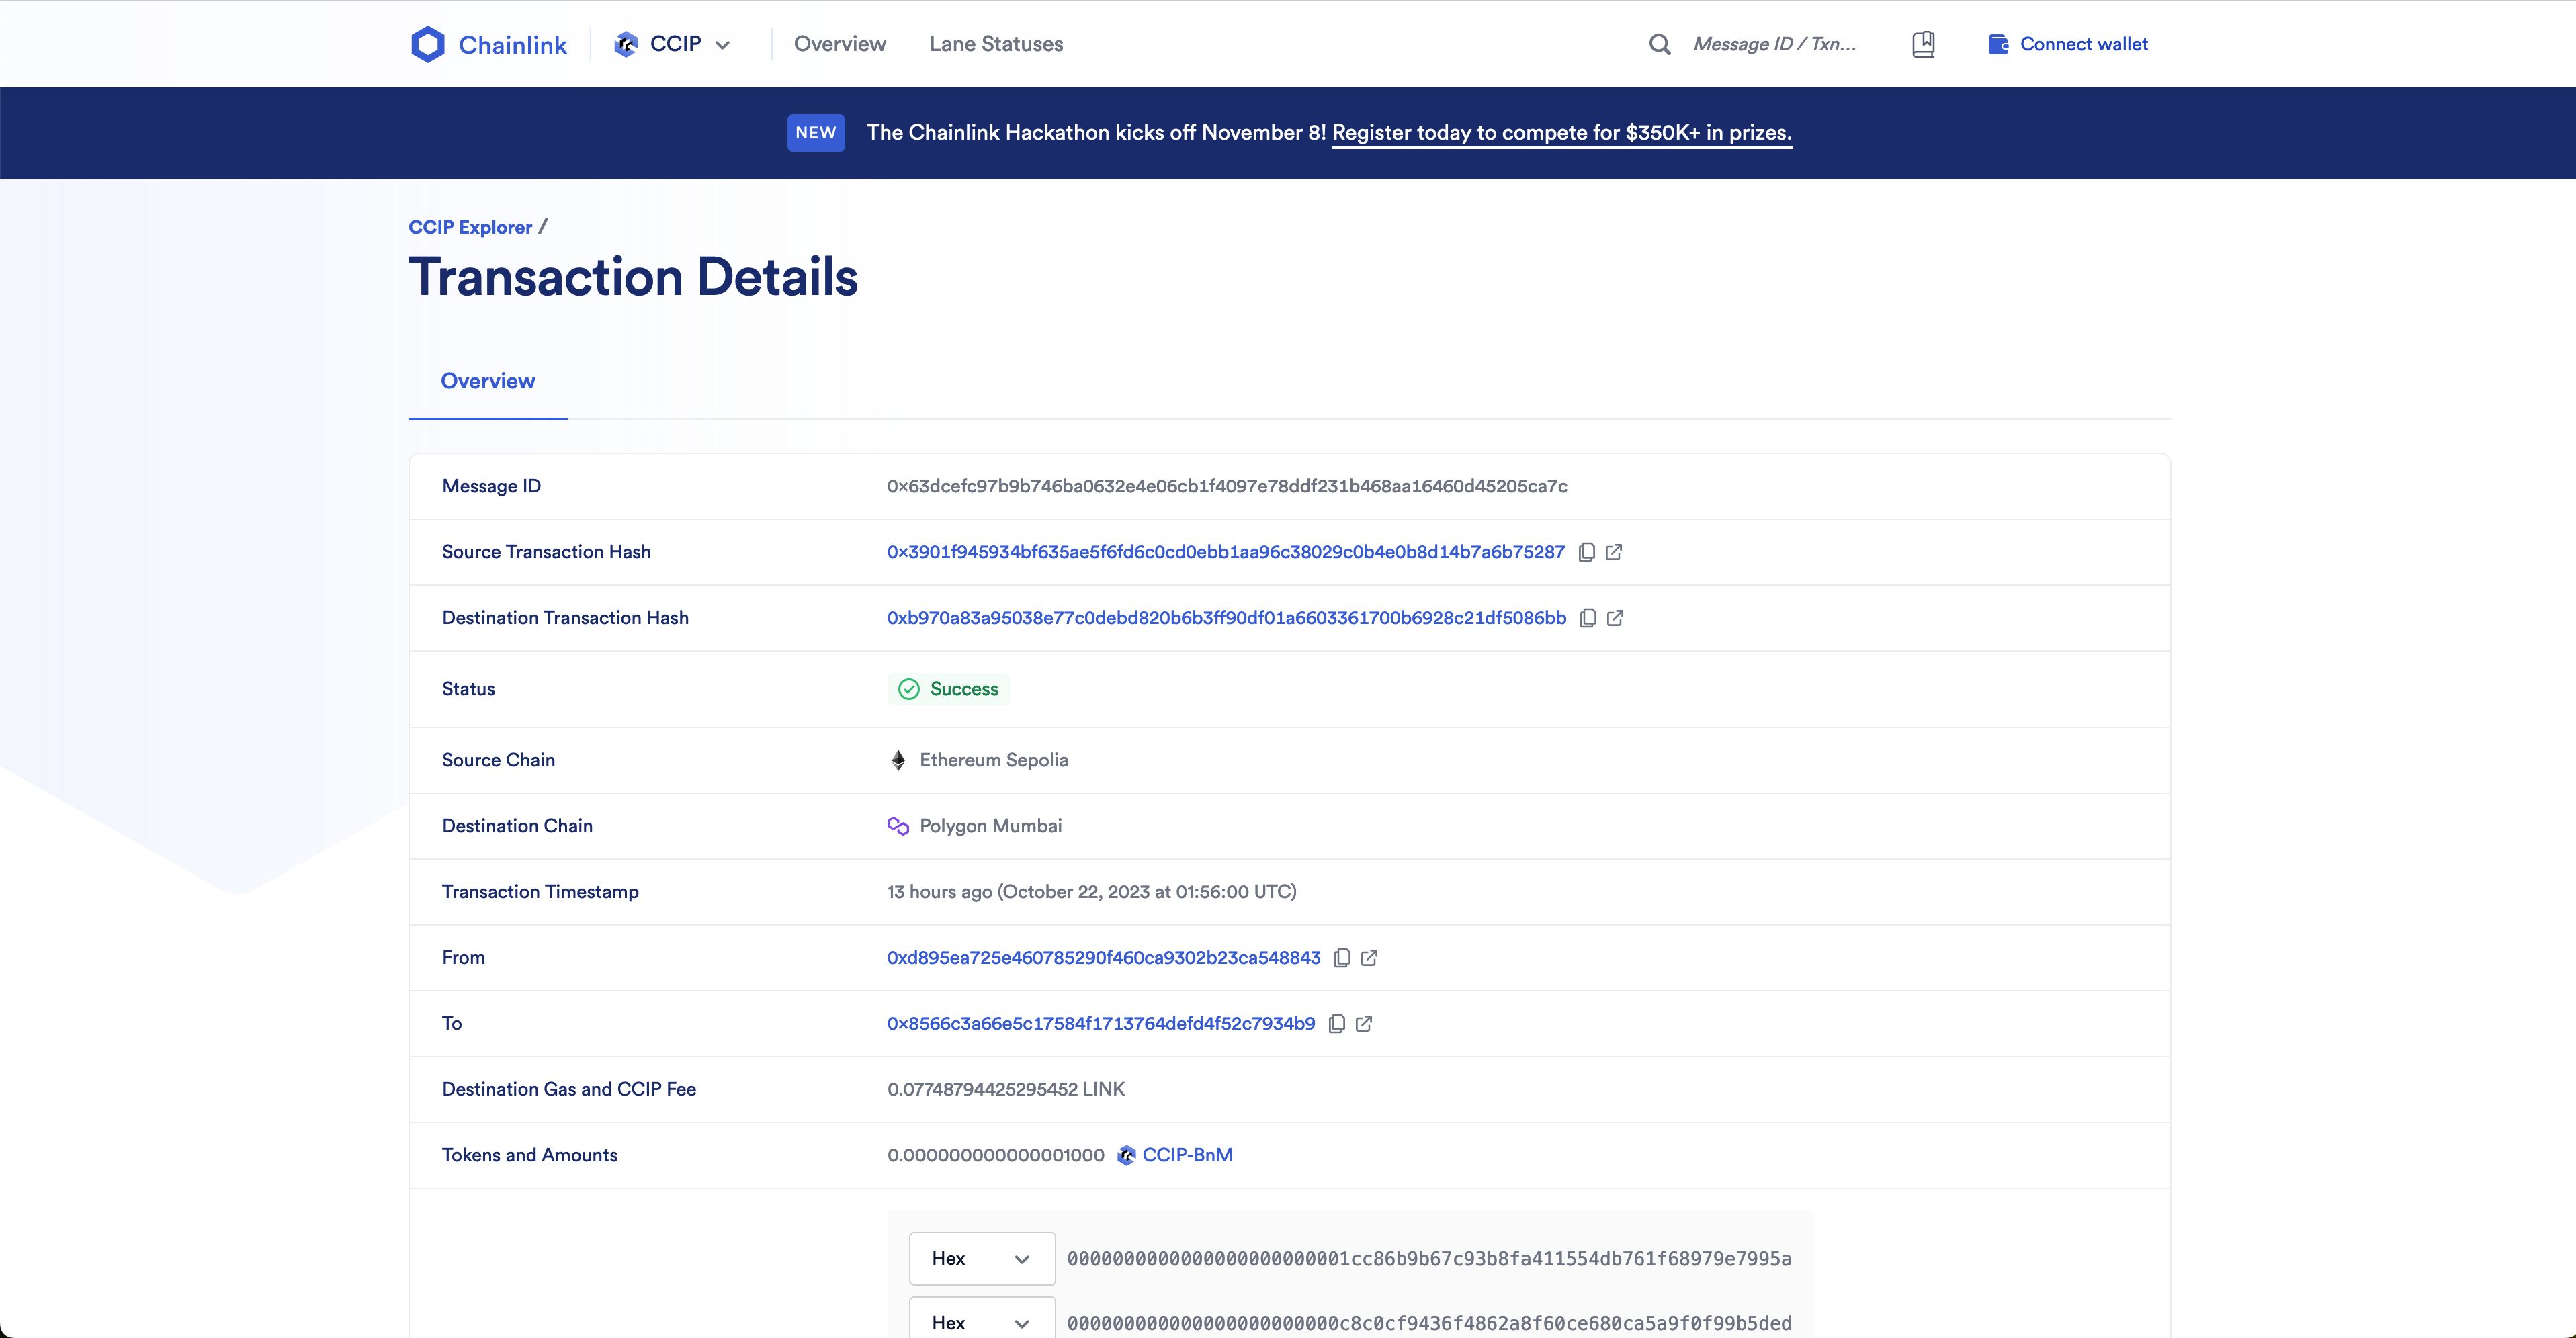The height and width of the screenshot is (1338, 2576).
Task: Click the 'Ethereum Sepolia' source chain text
Action: point(994,760)
